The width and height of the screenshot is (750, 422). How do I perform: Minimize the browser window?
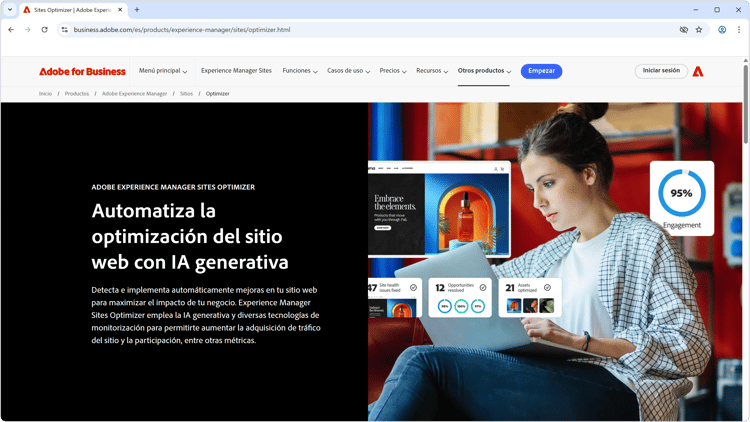[695, 10]
